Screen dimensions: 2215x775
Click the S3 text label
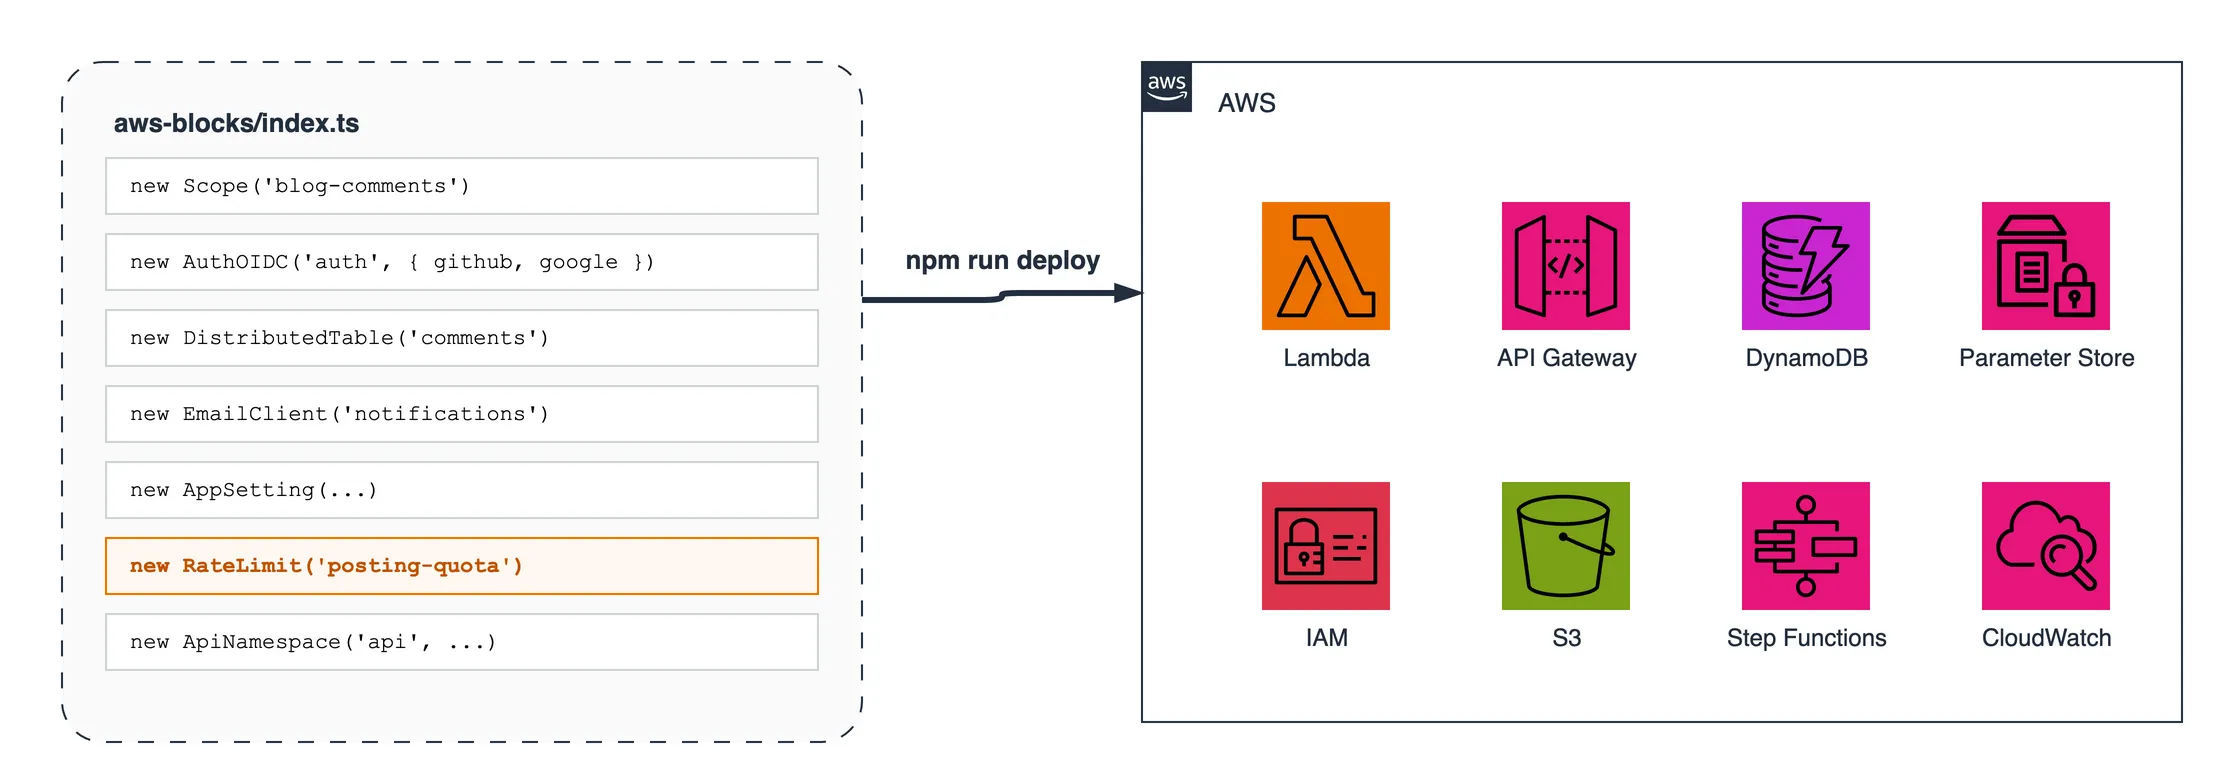(1566, 638)
